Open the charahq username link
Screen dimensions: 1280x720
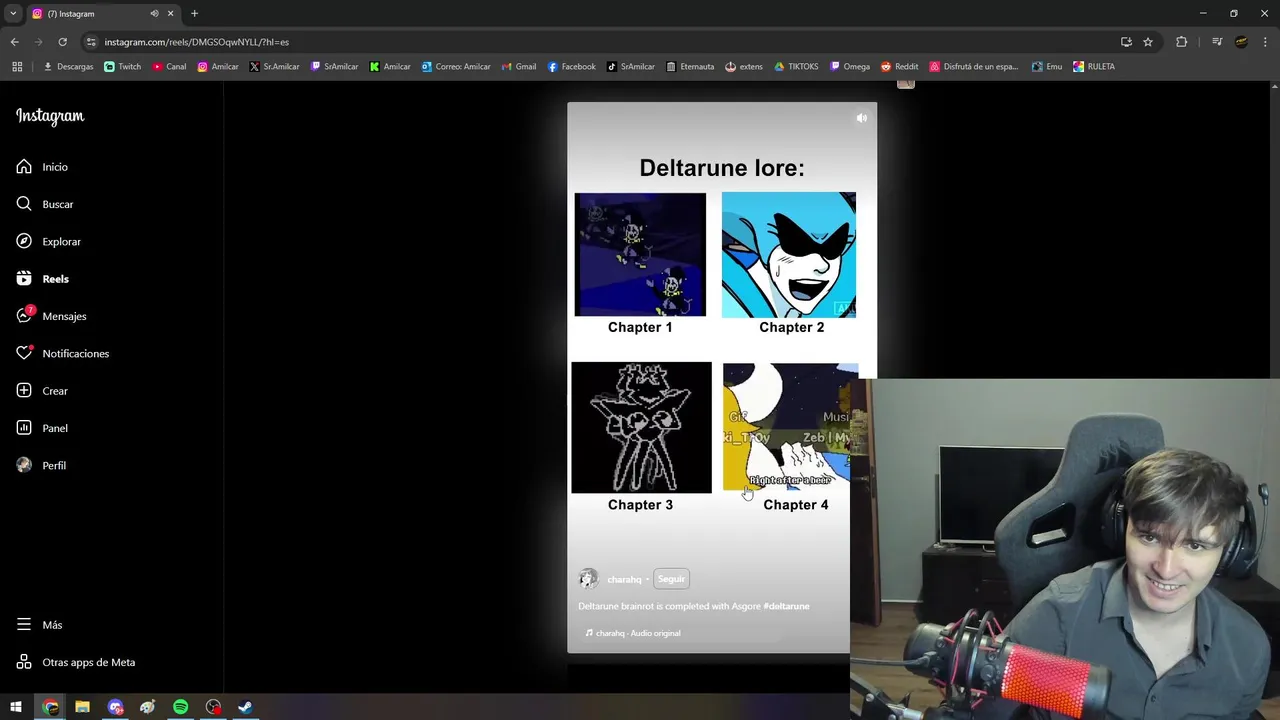pos(624,580)
